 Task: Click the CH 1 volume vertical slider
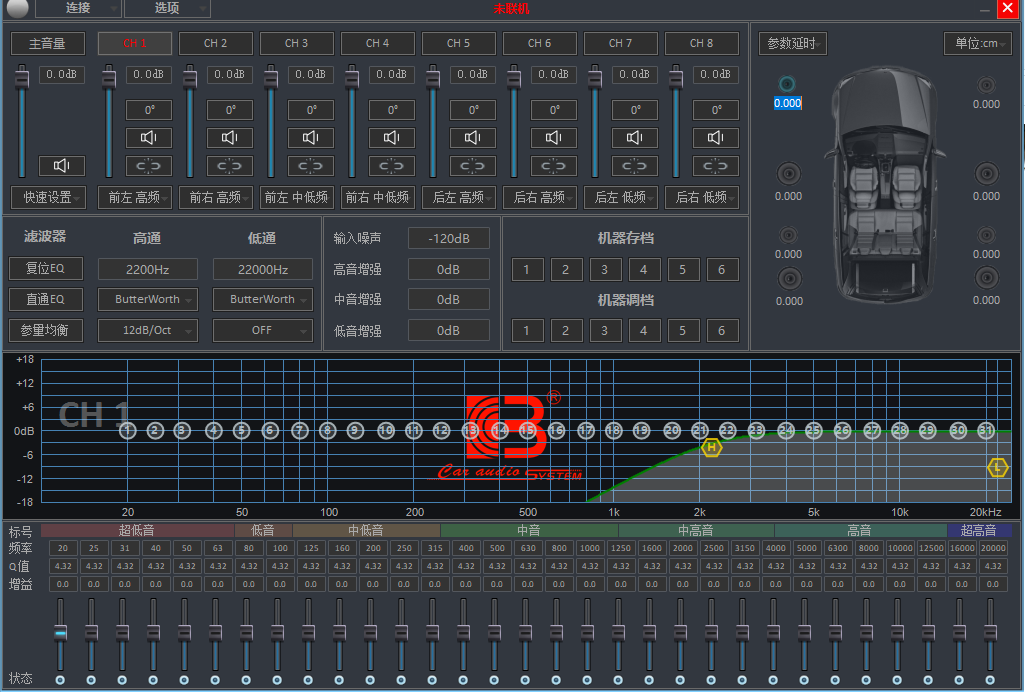[109, 121]
